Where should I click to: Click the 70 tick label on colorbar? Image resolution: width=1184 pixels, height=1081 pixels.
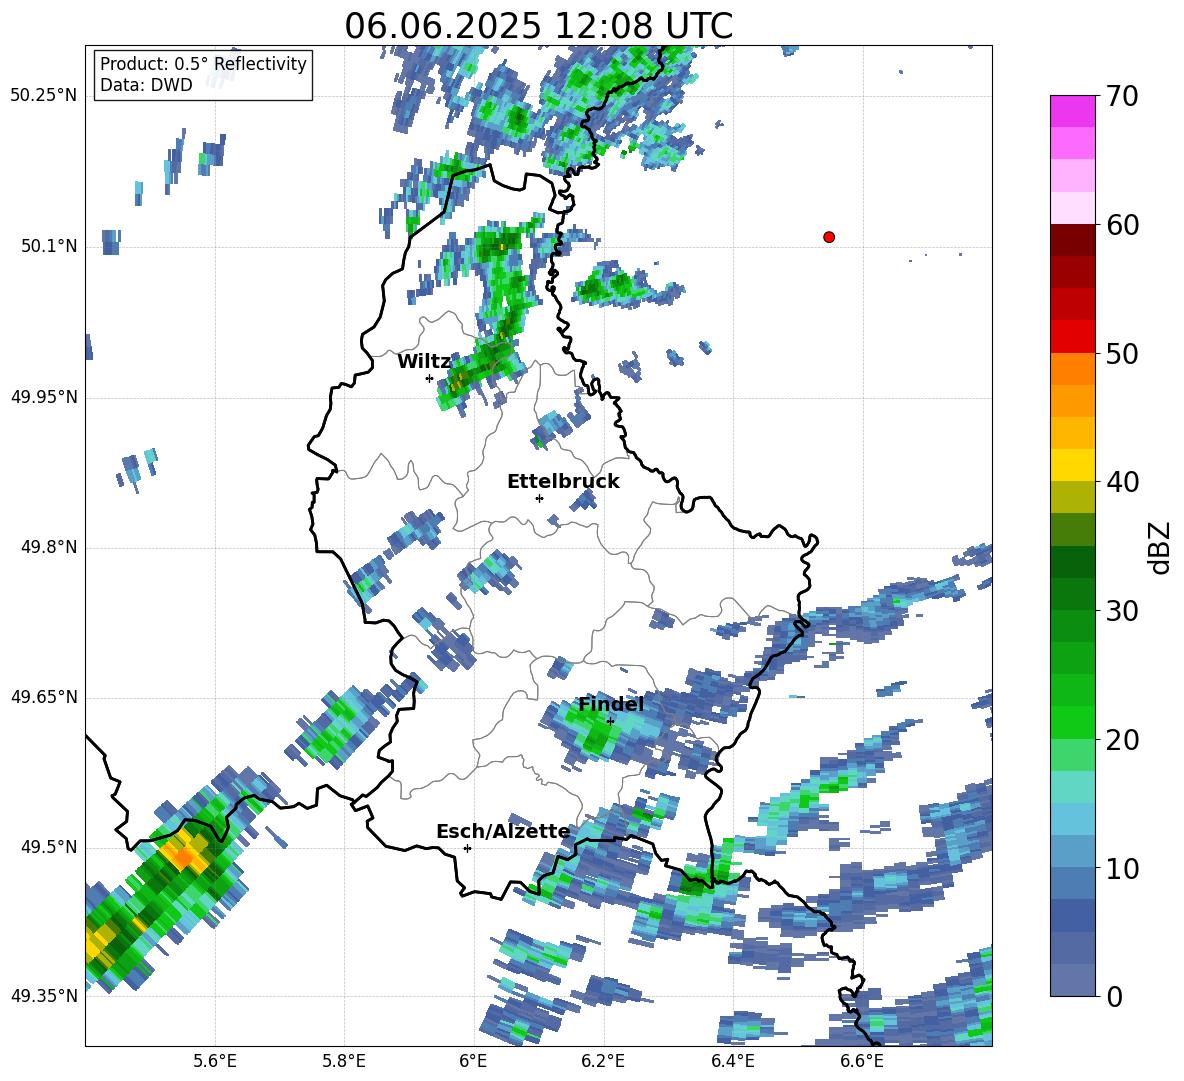tap(1122, 96)
